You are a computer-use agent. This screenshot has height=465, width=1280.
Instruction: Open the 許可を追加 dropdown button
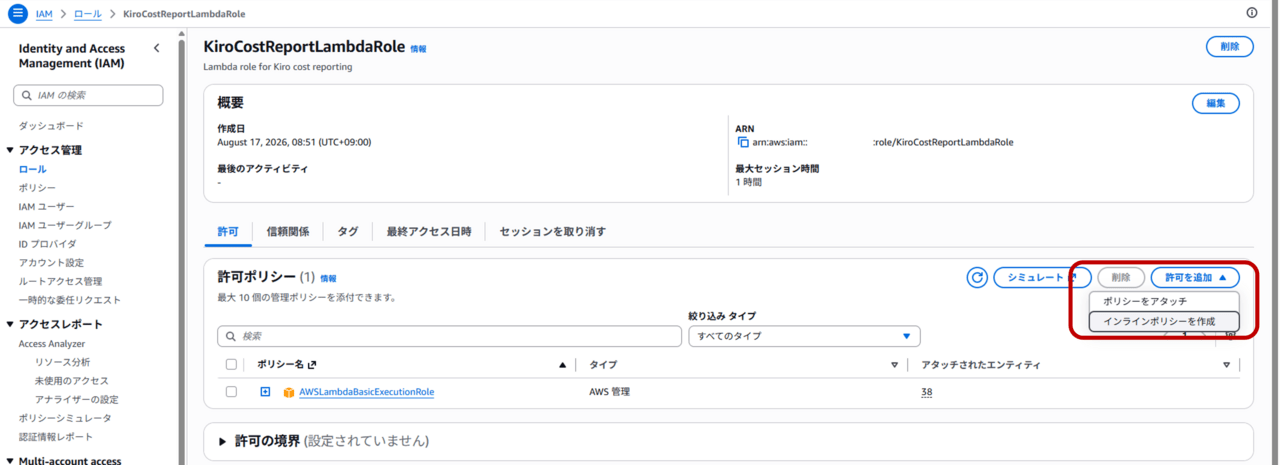pos(1195,277)
